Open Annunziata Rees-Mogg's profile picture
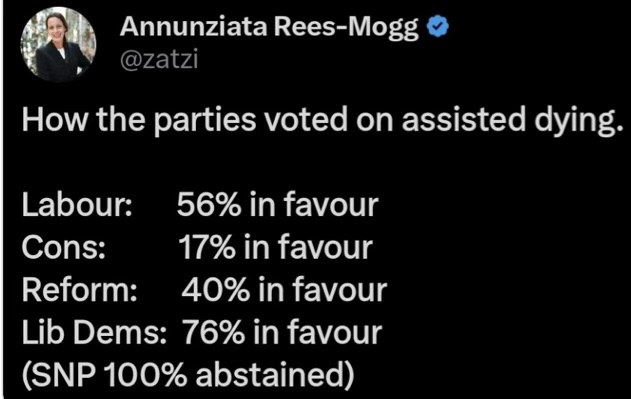 tap(58, 44)
